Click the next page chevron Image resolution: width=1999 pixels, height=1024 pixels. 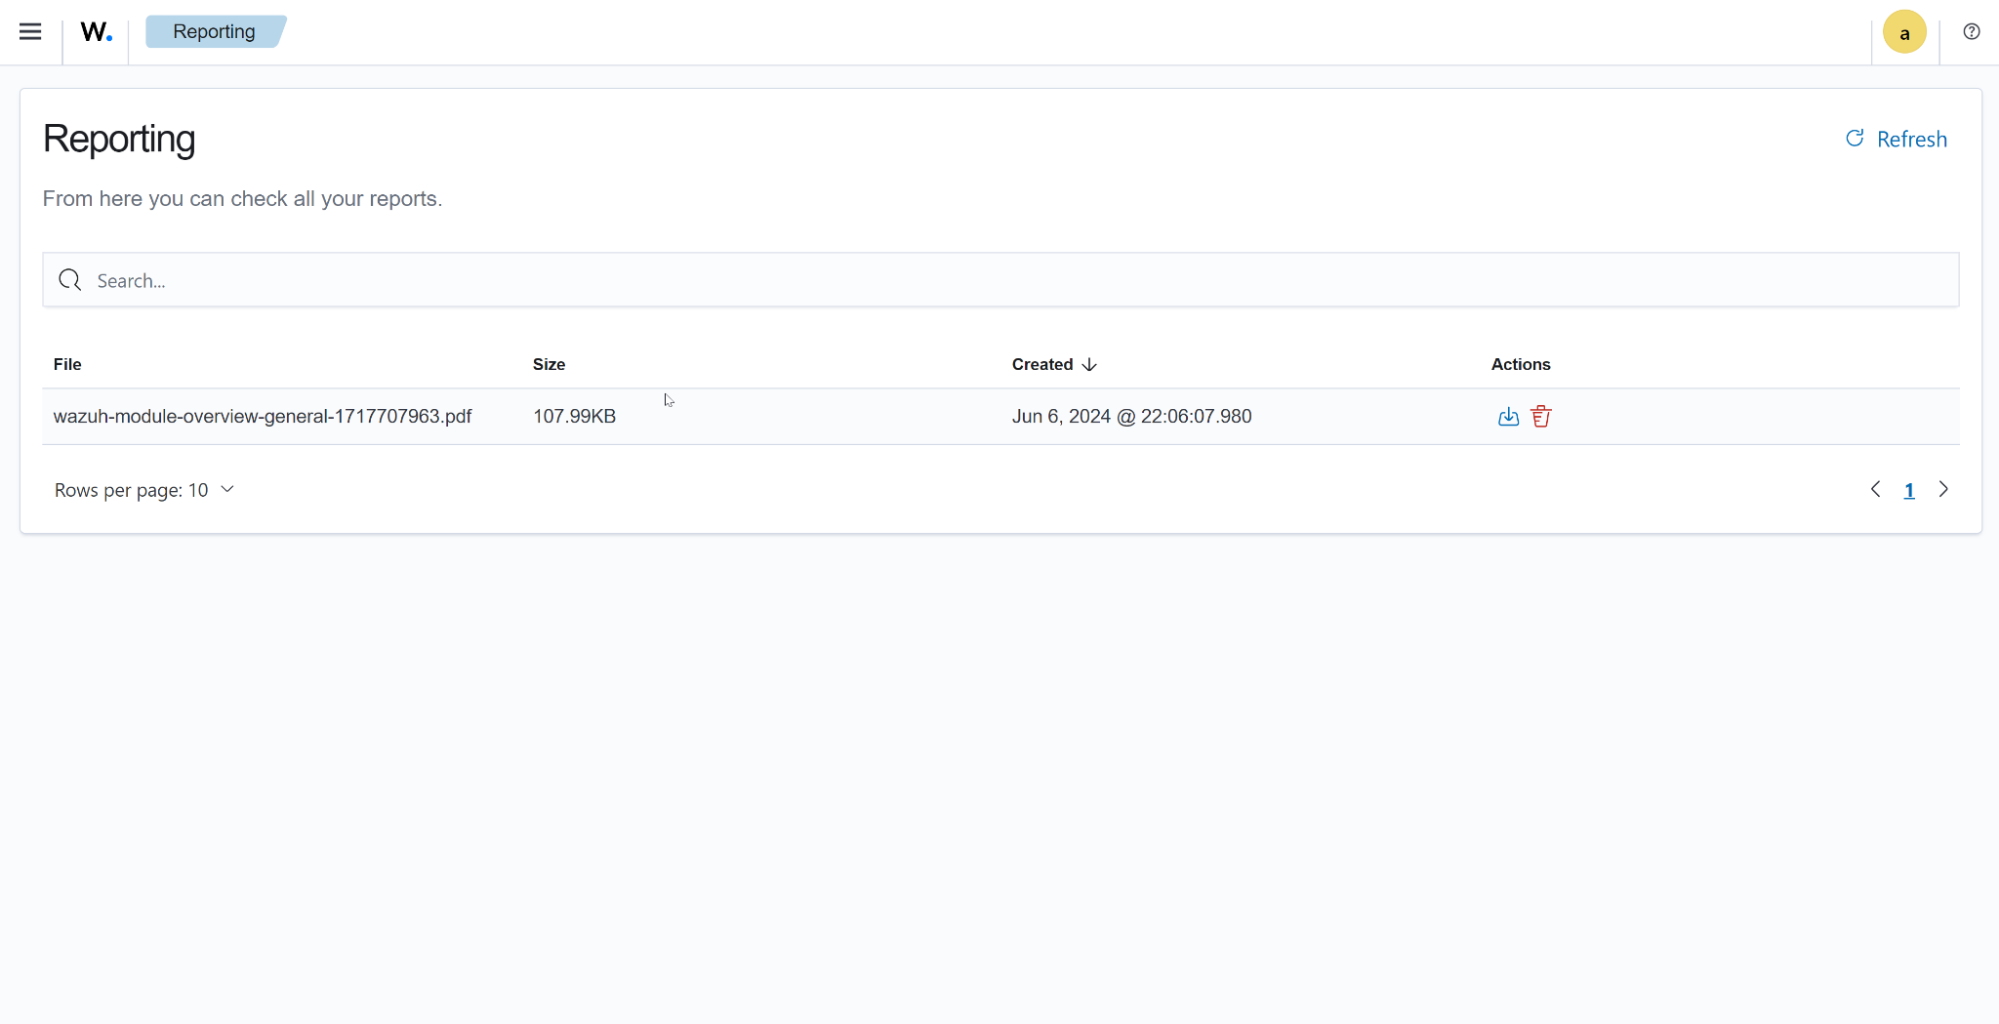click(x=1943, y=490)
